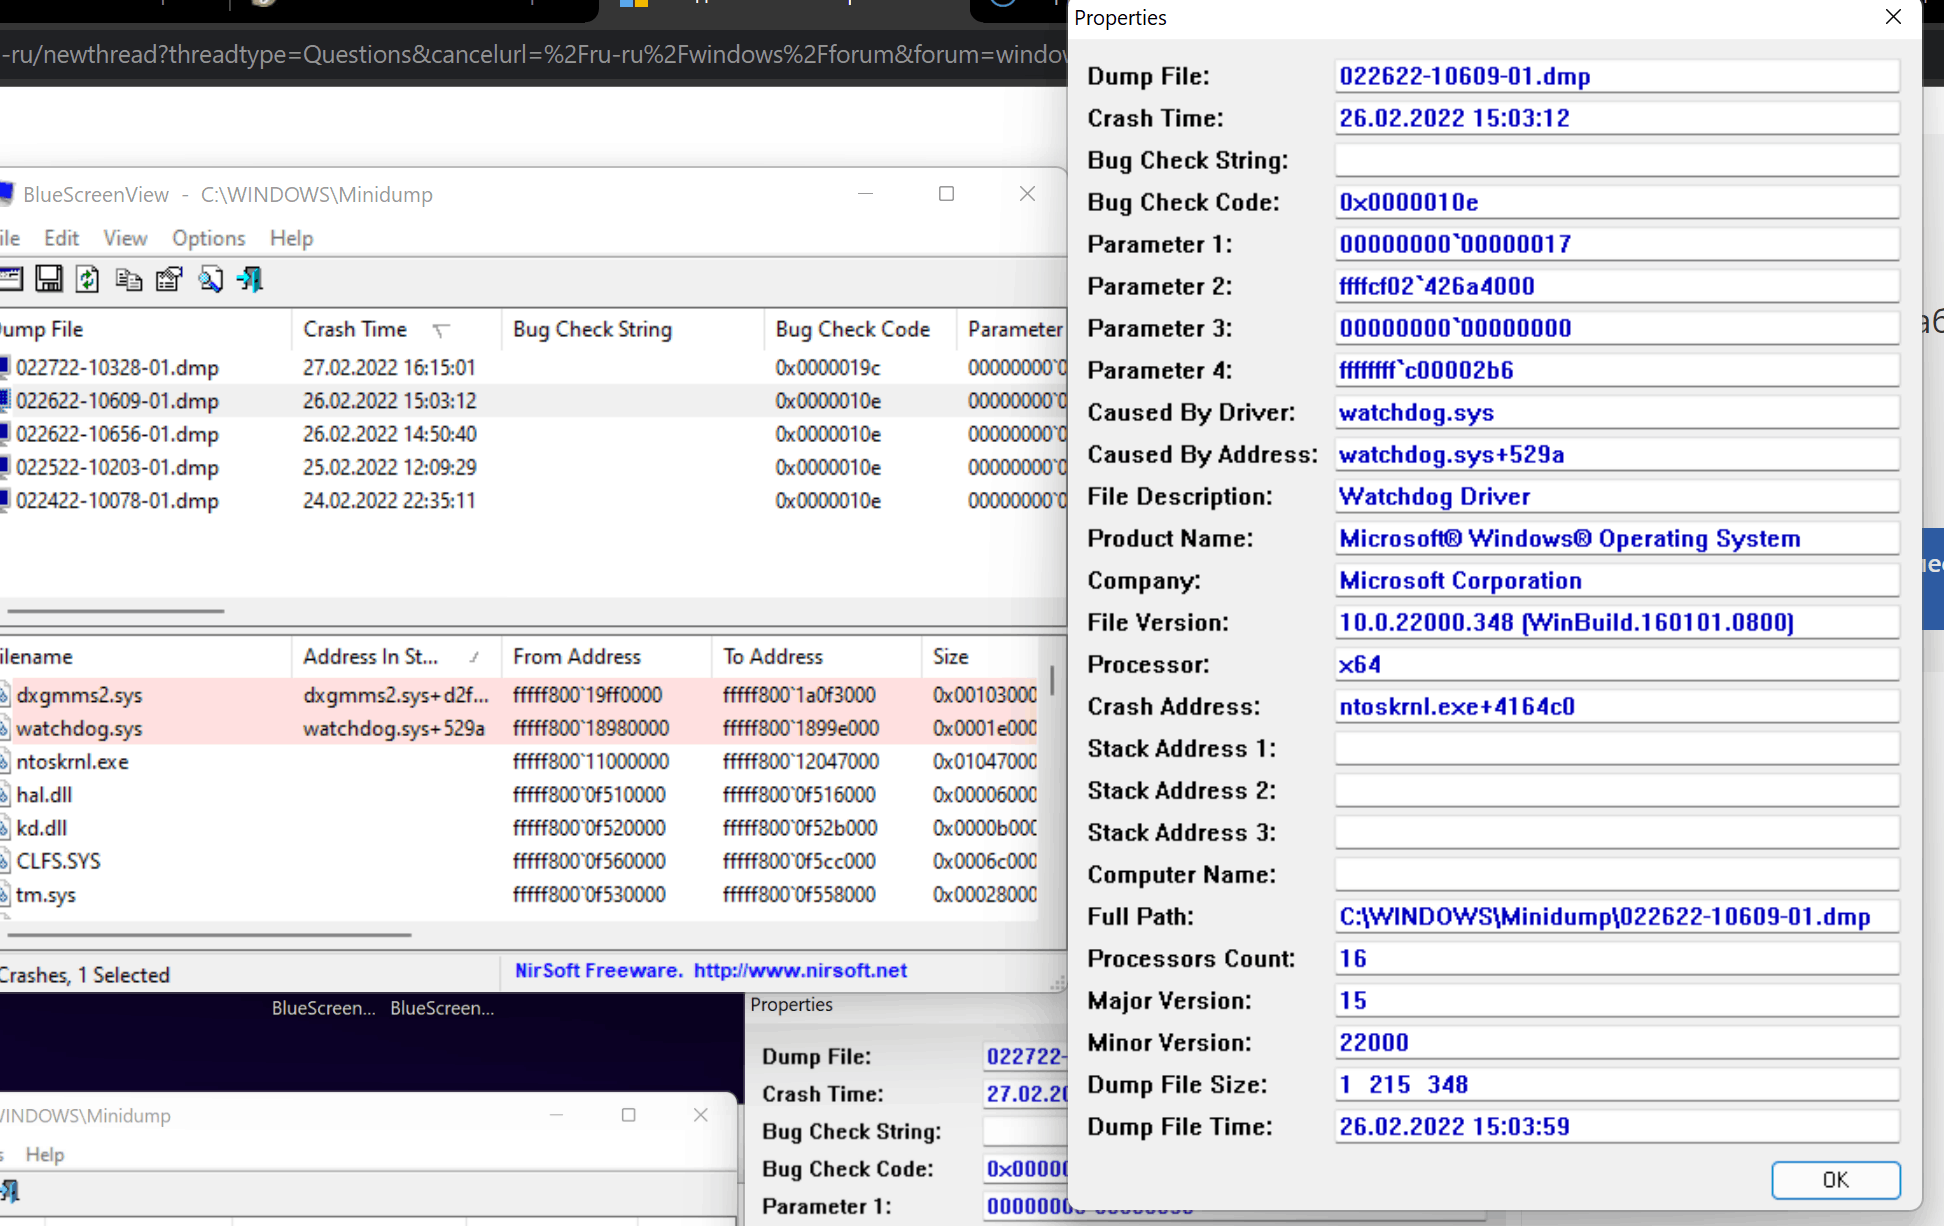
Task: Click the dump icon beside 022422-10078-01.dmp
Action: click(5, 500)
